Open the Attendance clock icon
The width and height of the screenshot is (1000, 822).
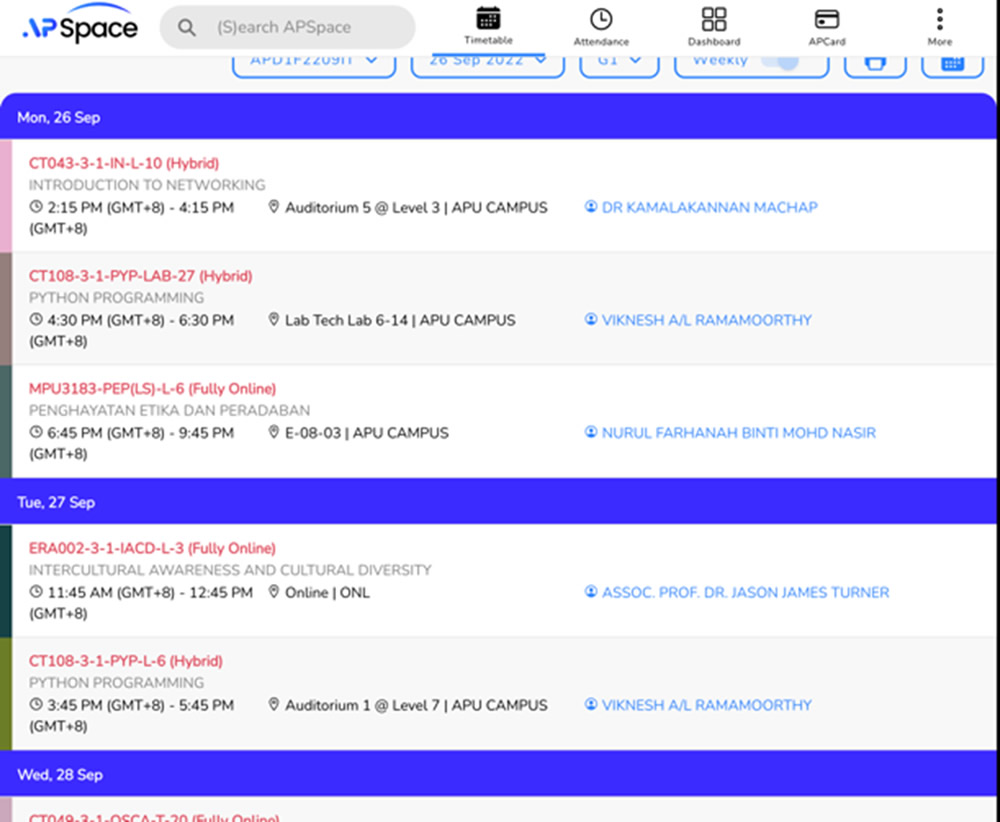(x=601, y=20)
